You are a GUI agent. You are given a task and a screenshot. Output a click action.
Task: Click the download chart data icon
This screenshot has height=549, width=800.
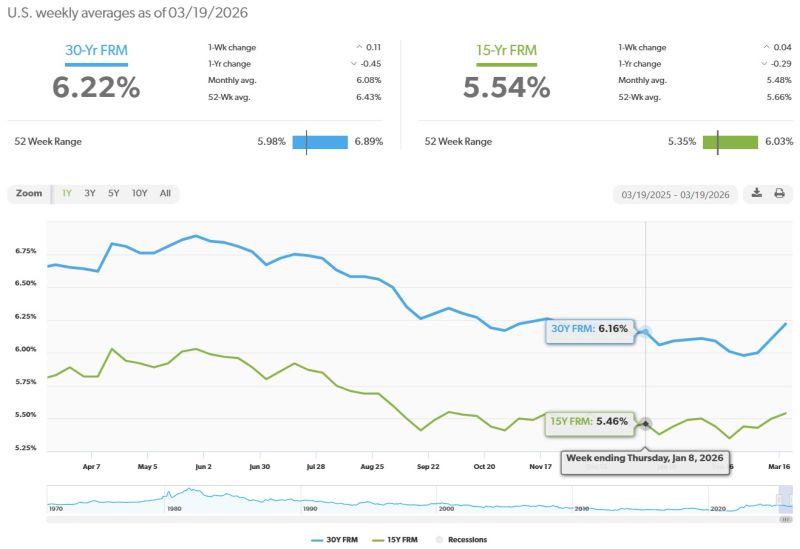757,194
